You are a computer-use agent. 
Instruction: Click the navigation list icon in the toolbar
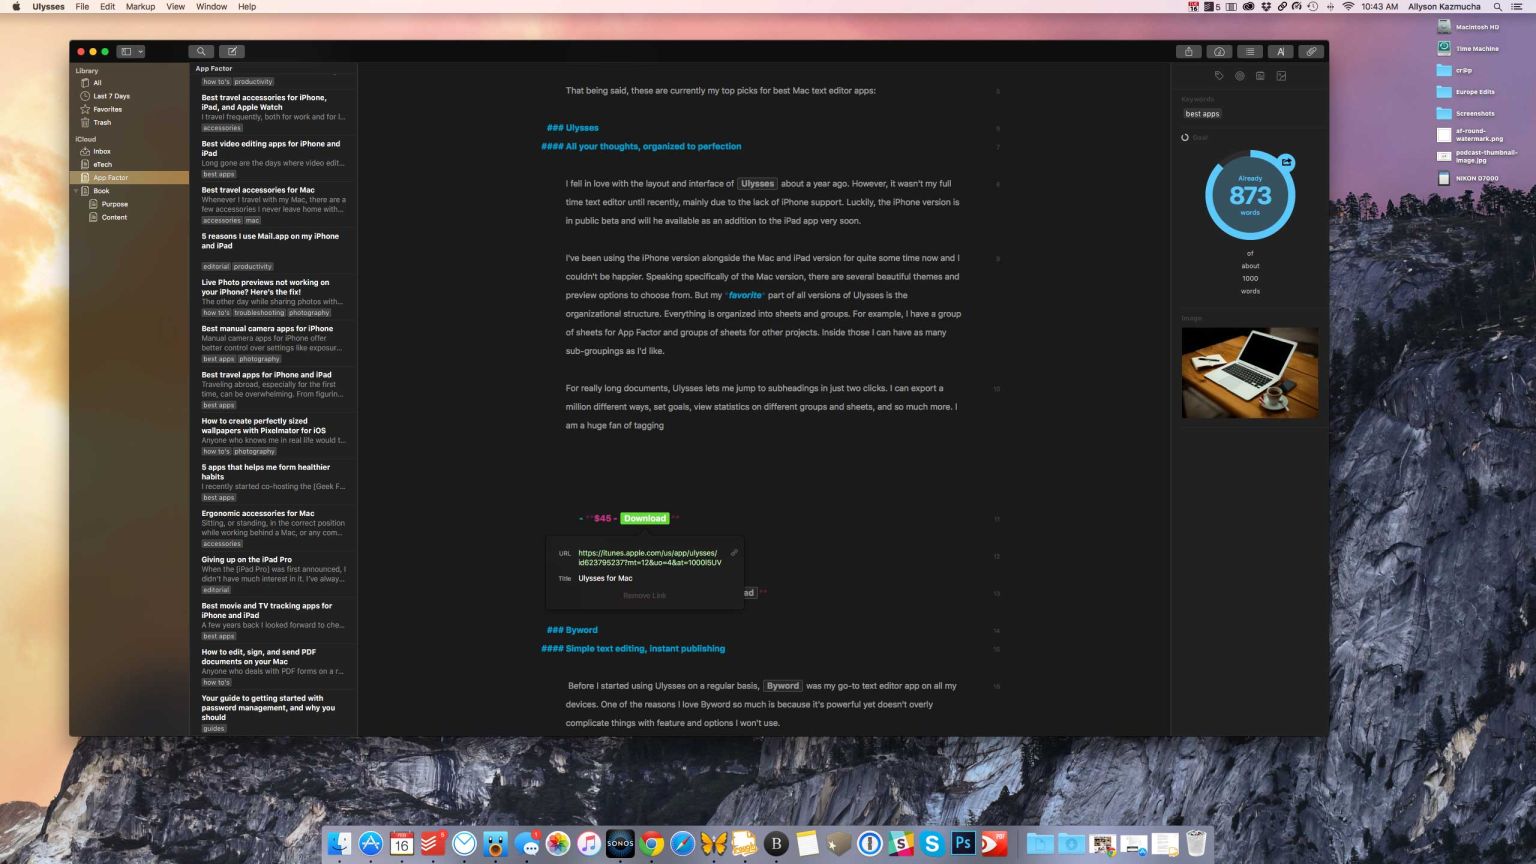point(1249,51)
